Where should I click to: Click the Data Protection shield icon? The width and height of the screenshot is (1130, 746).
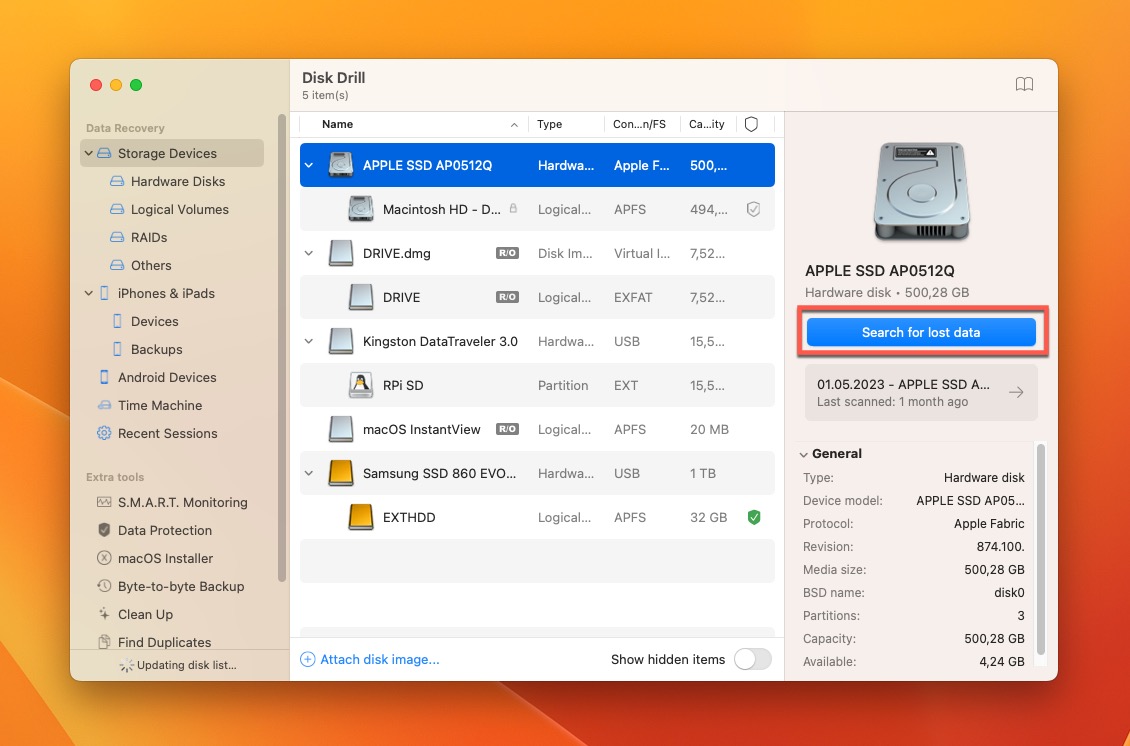[x=104, y=530]
